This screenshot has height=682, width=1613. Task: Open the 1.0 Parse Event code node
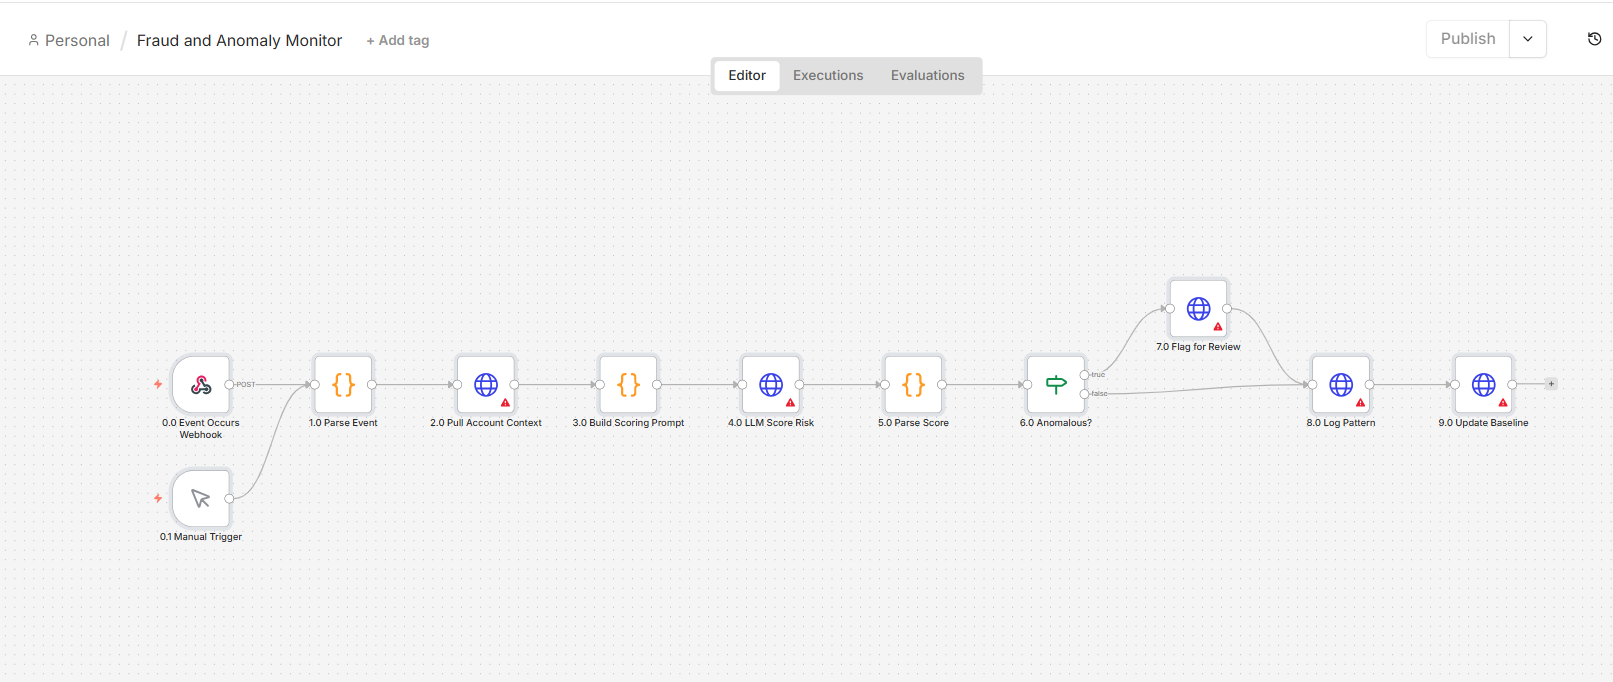[343, 384]
